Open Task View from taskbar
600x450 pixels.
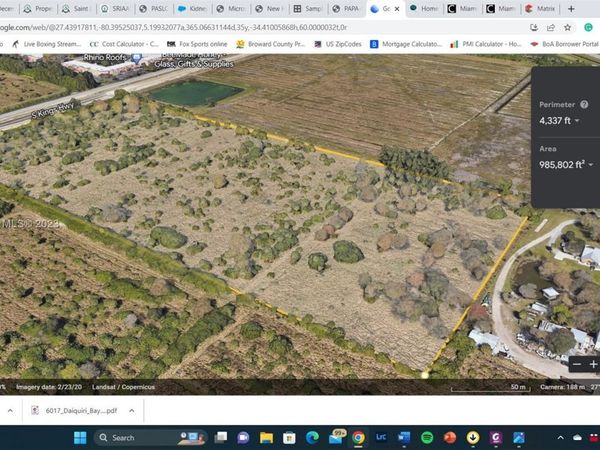[x=220, y=438]
